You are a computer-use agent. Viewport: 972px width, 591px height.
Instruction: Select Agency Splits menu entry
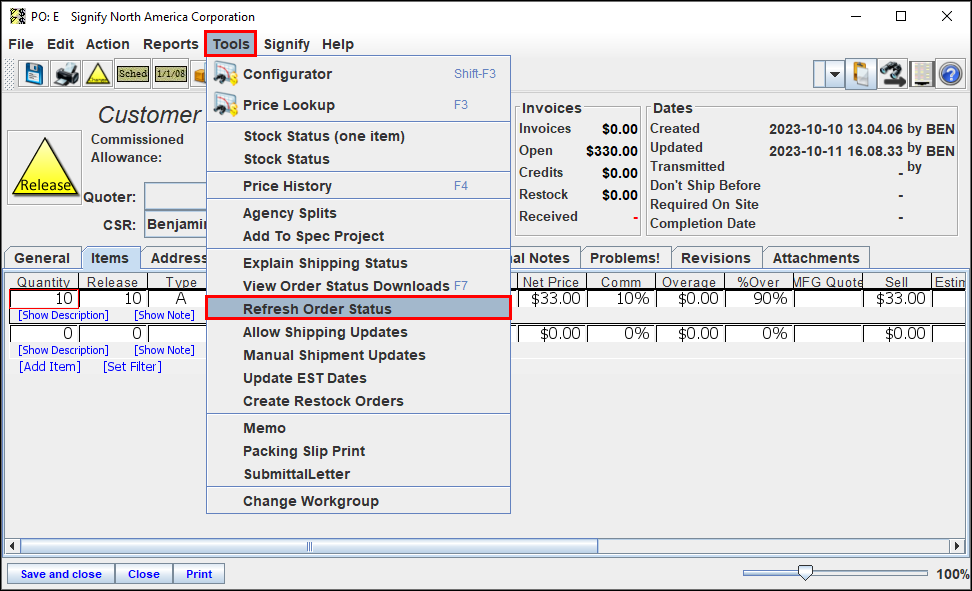click(358, 213)
